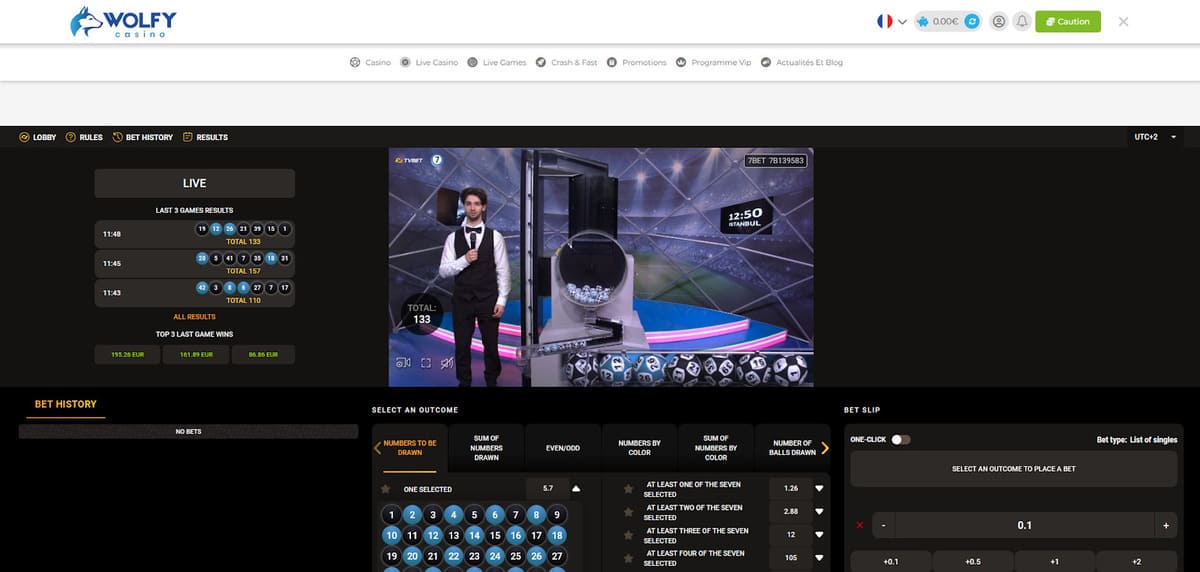The image size is (1200, 572).
Task: Pick number ball 9
Action: click(557, 515)
